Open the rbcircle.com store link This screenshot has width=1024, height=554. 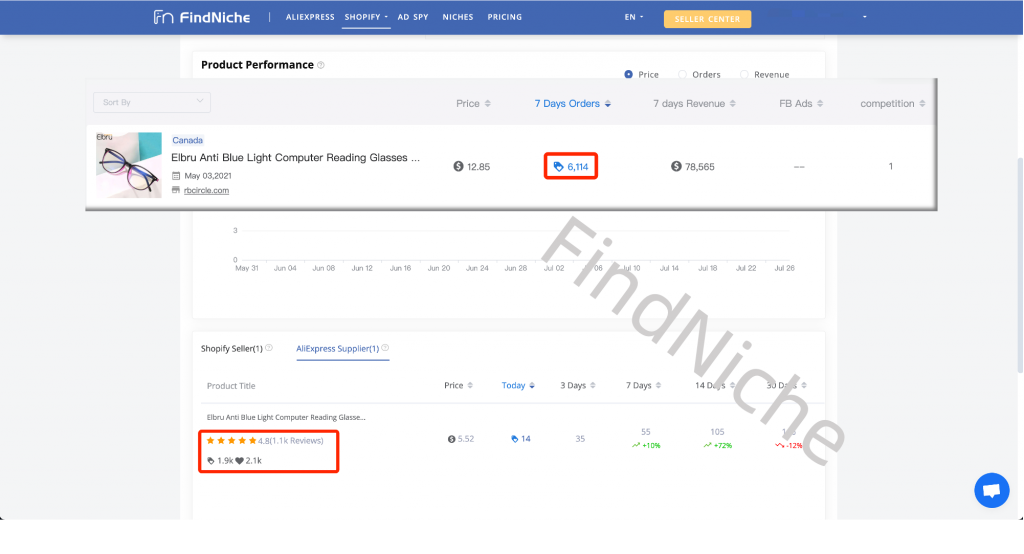206,190
